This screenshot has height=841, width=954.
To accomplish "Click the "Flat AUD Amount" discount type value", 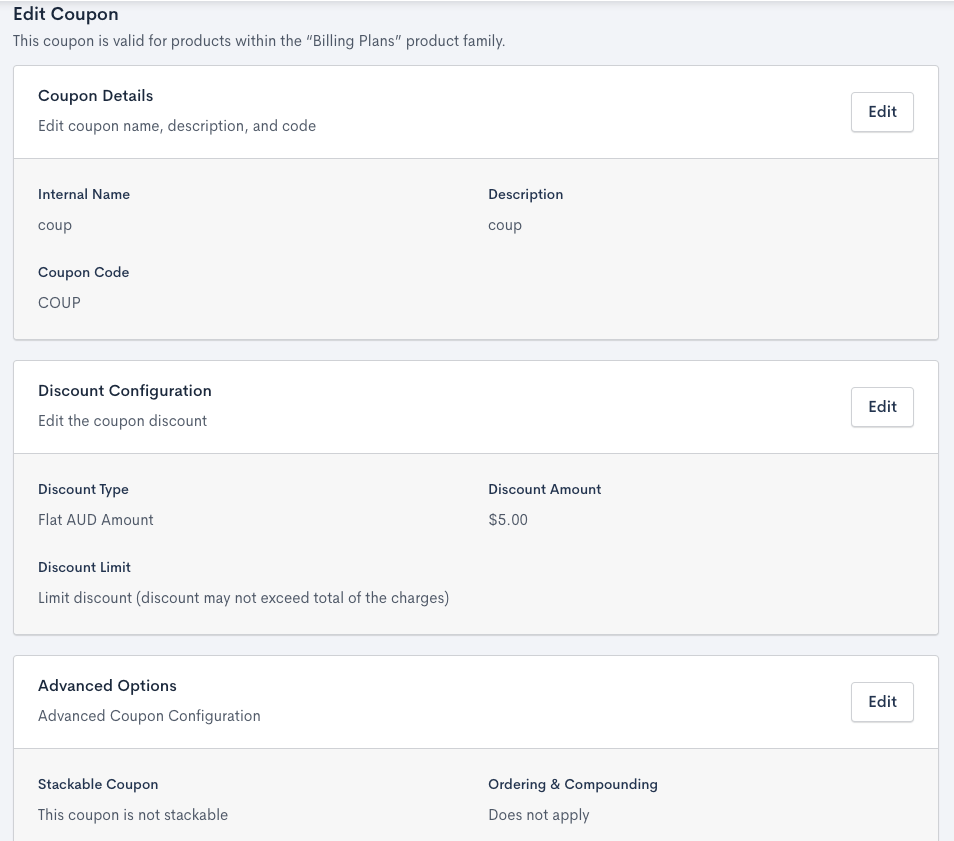I will 96,520.
